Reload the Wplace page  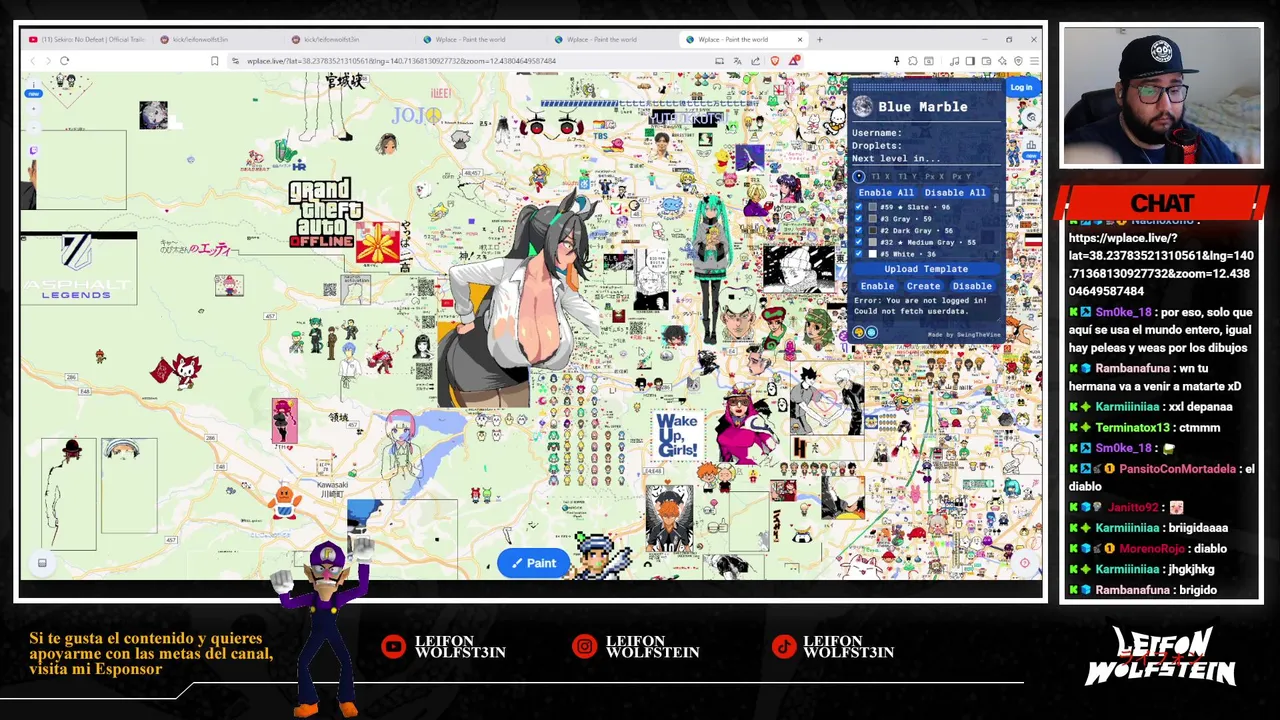point(64,61)
